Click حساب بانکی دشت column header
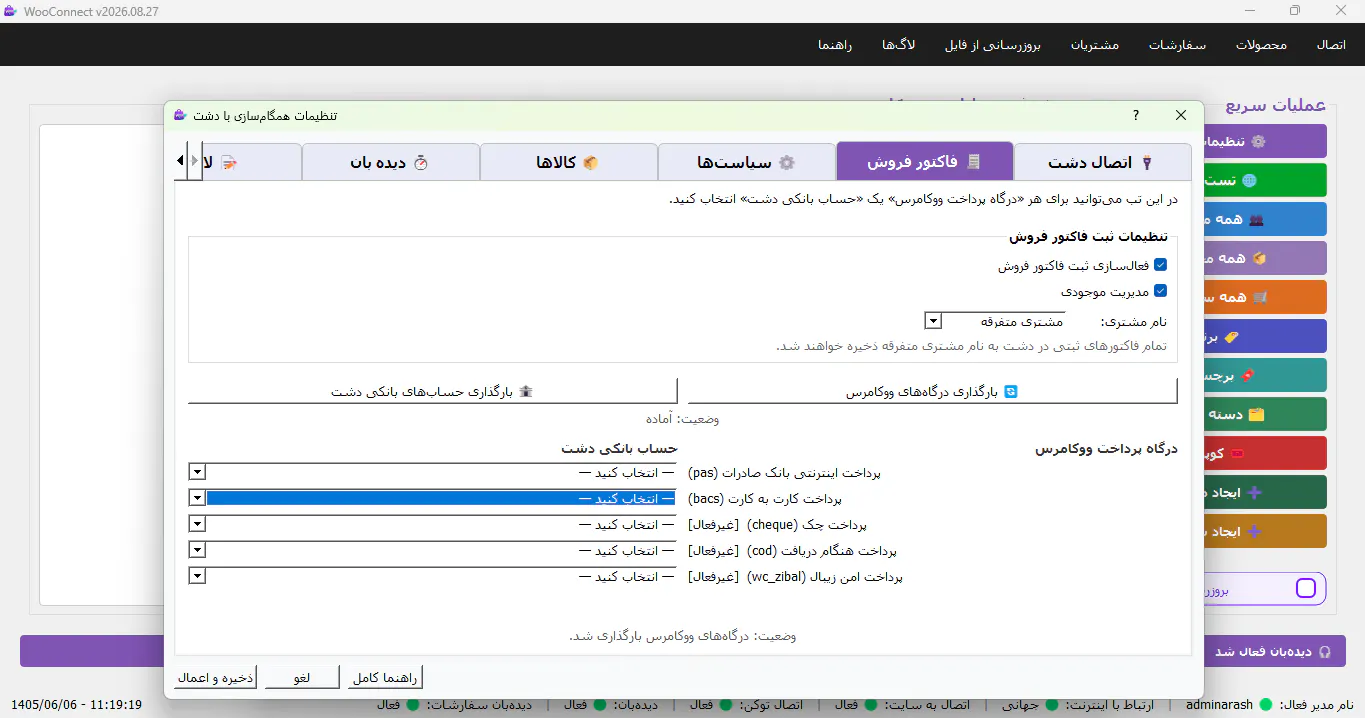The image size is (1365, 718). point(619,448)
